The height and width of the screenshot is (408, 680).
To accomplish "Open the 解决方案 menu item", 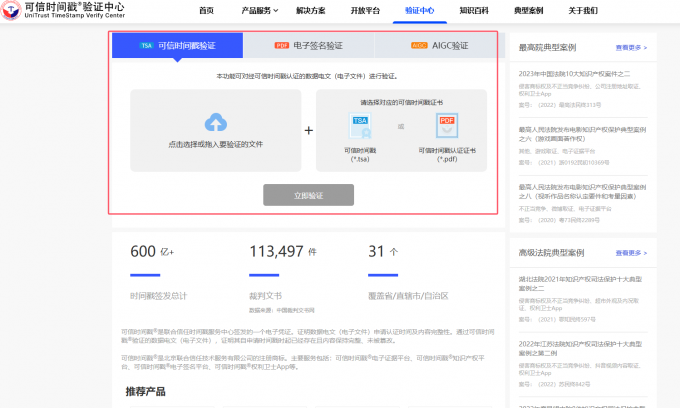I will 311,11.
